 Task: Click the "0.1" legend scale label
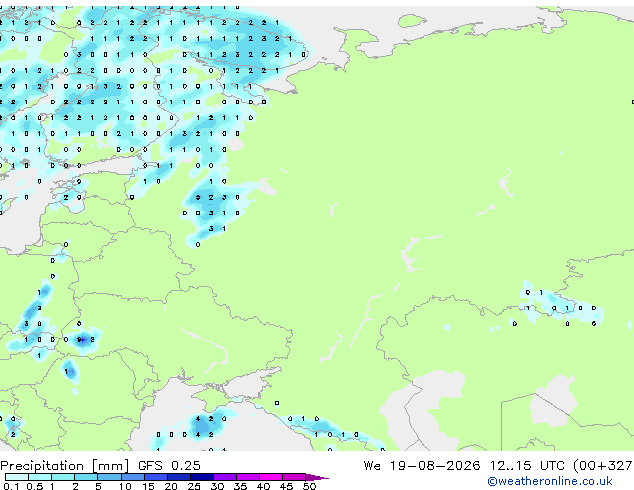pos(11,486)
